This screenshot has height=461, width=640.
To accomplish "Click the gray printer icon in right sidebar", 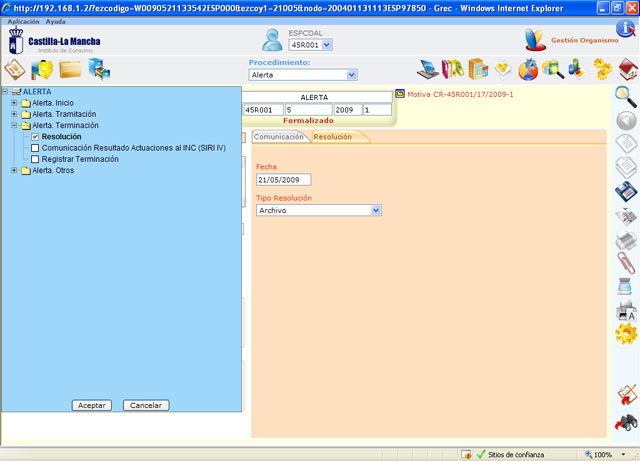I will coord(625,239).
